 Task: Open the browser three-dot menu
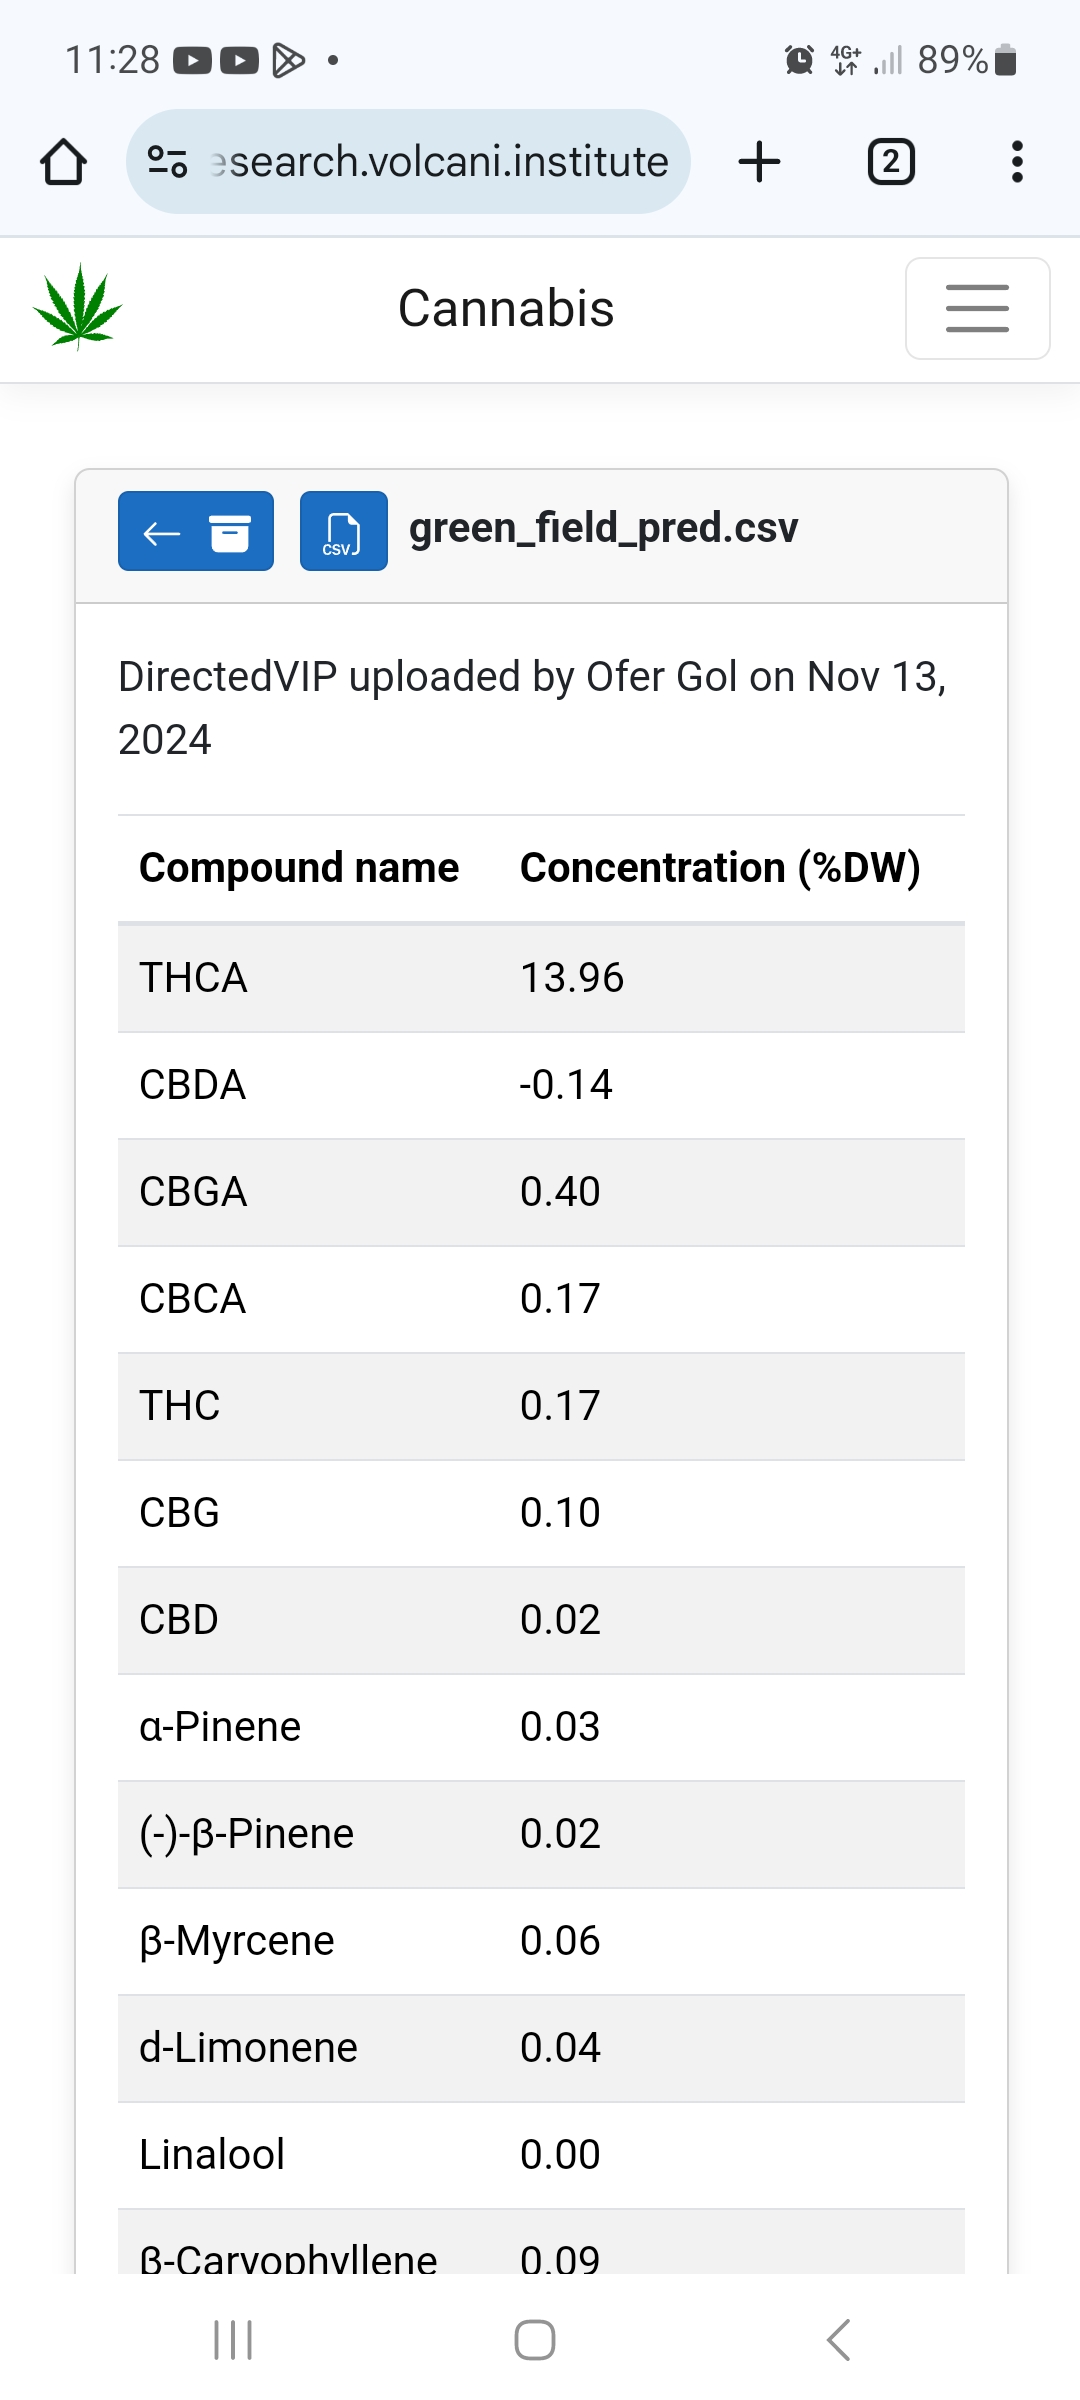coord(1017,162)
